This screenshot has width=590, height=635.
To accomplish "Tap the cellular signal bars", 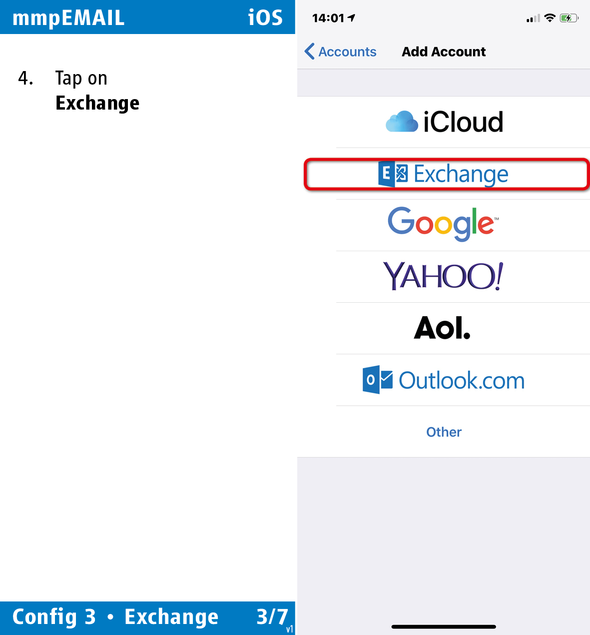I will [x=533, y=18].
